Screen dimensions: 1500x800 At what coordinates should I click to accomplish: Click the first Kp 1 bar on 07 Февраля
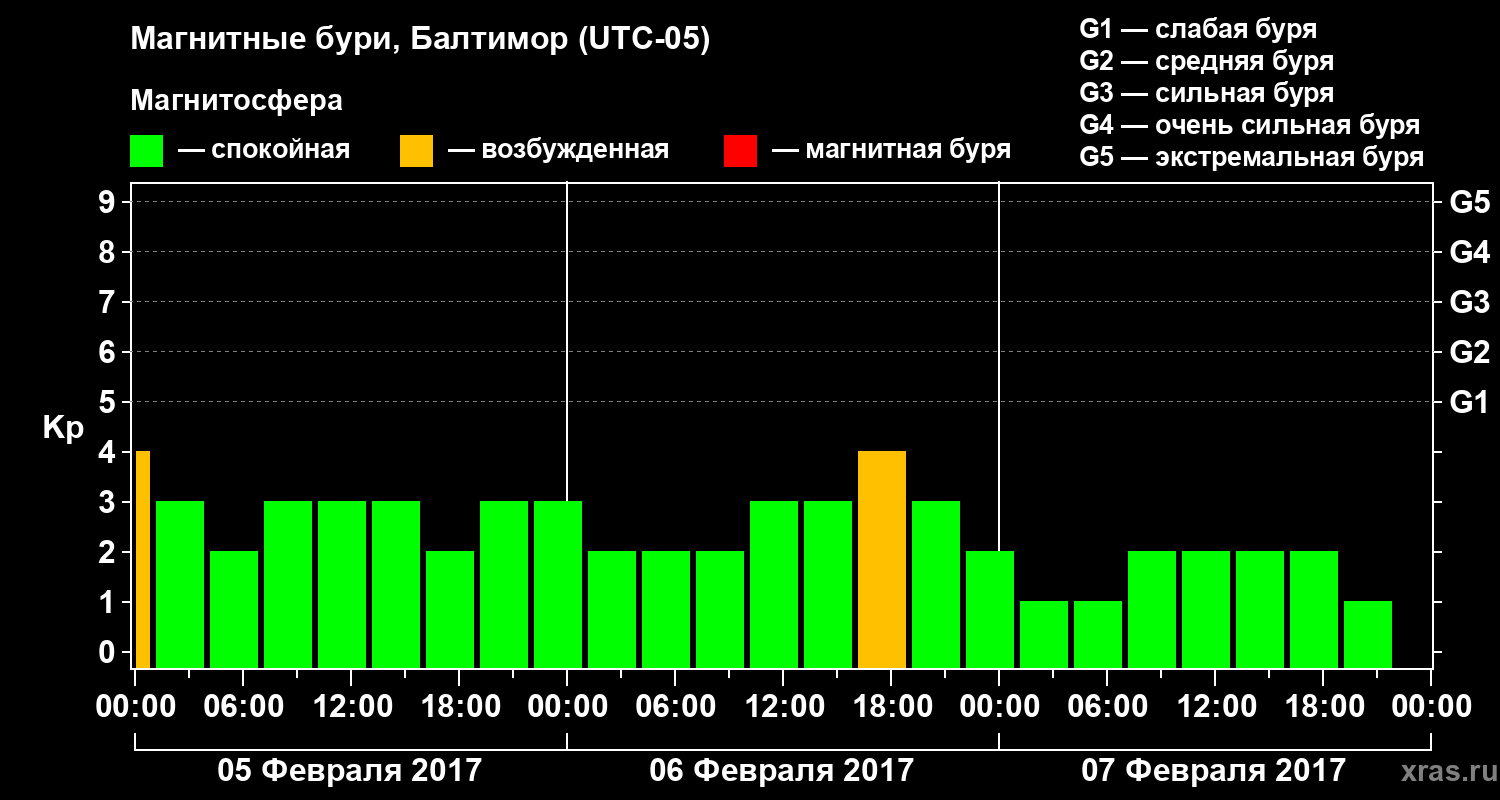pyautogui.click(x=1044, y=634)
